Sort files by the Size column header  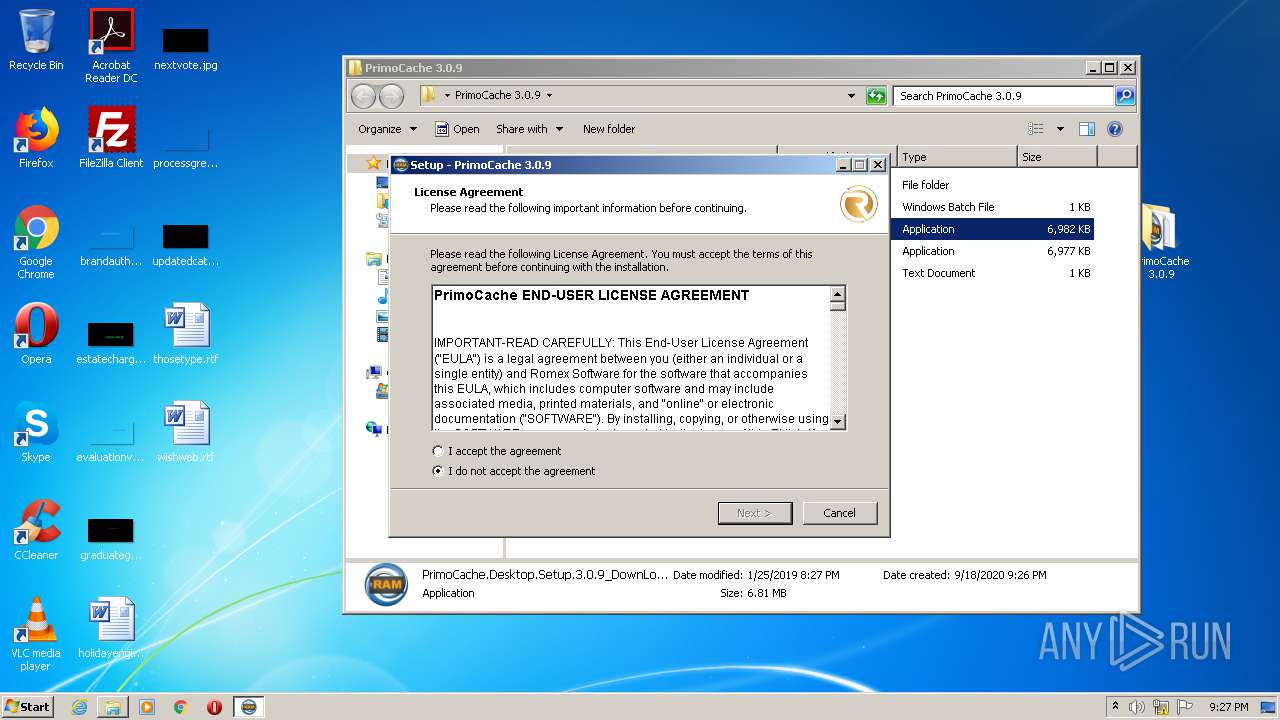[x=1057, y=157]
